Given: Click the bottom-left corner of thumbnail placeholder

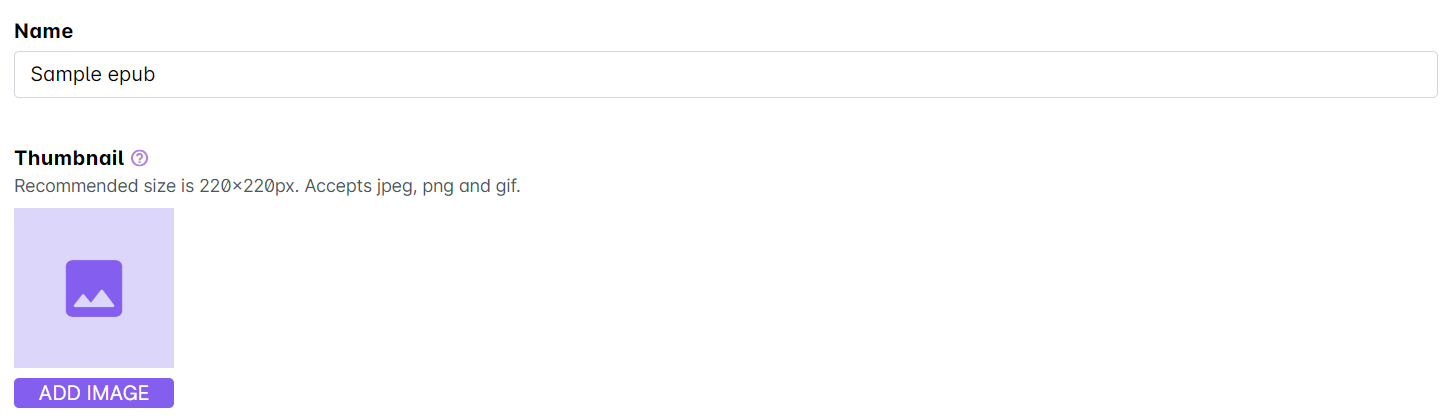Looking at the screenshot, I should point(19,363).
